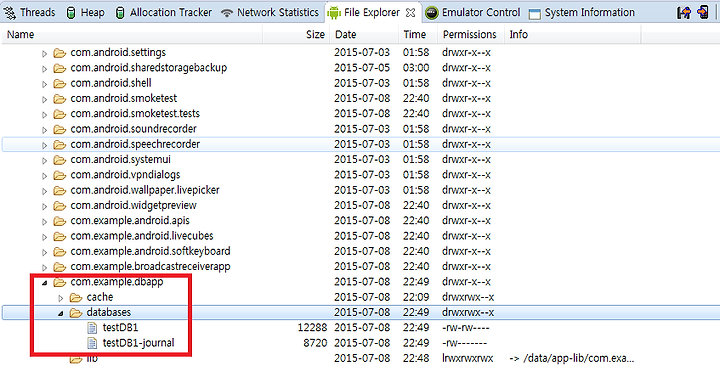Select com.android.sharedstoragebackup row name
This screenshot has height=366, width=720.
(149, 68)
